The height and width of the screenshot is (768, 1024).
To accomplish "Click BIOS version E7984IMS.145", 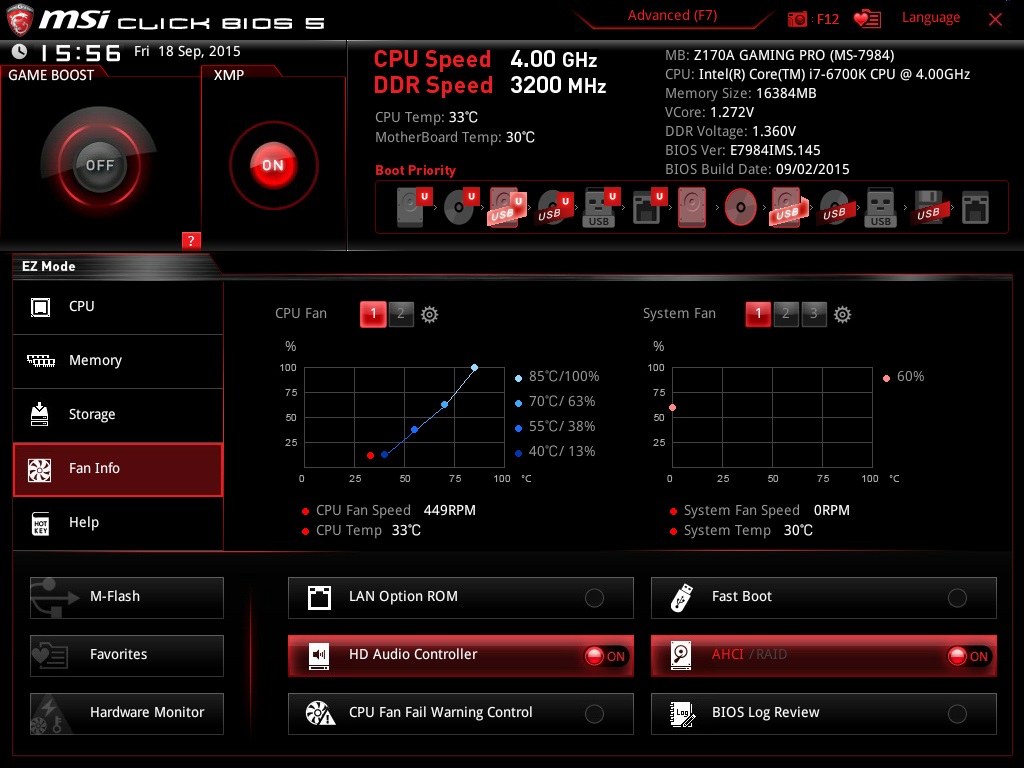I will (x=775, y=151).
